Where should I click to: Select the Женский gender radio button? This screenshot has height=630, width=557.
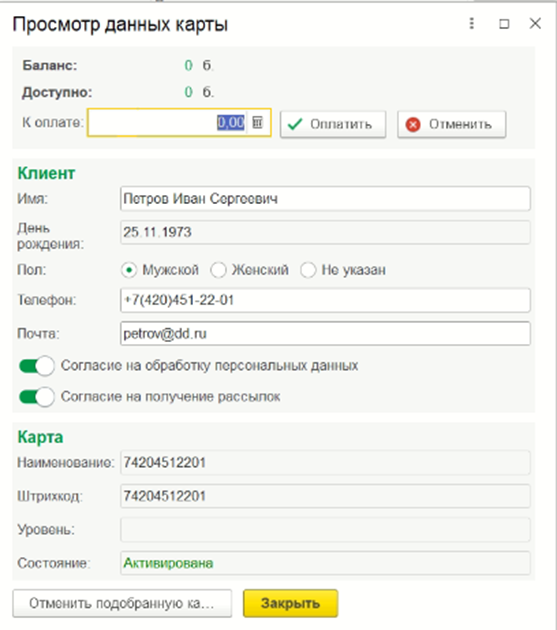218,270
